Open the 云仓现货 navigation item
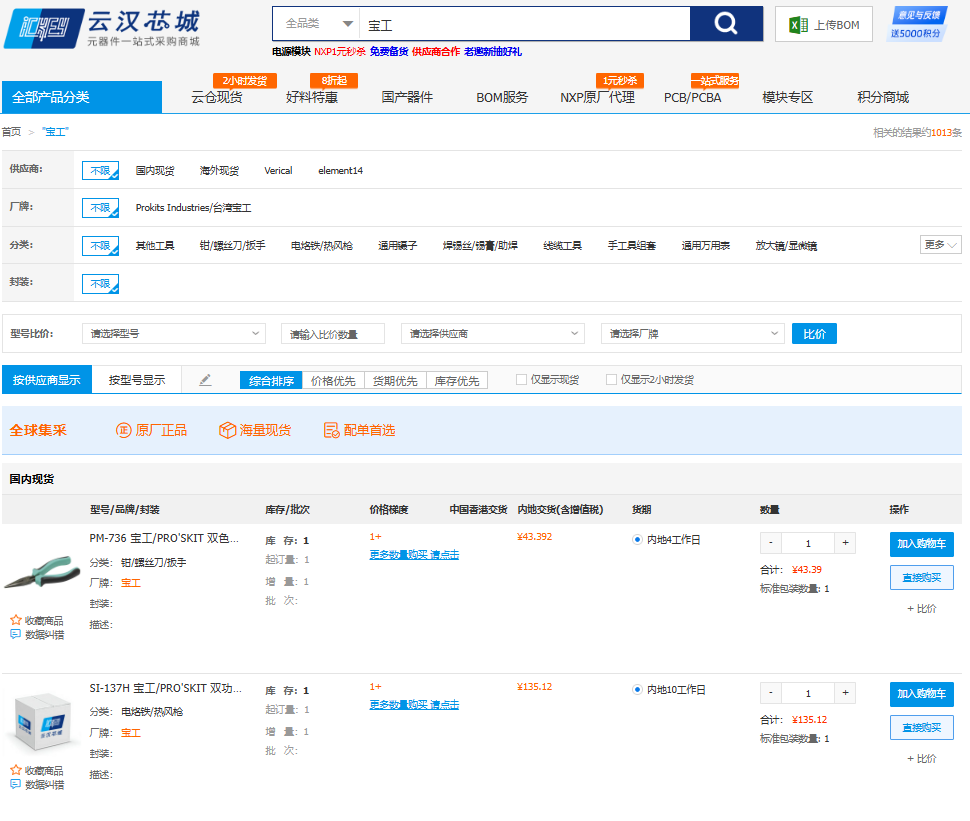The image size is (970, 821). click(217, 97)
